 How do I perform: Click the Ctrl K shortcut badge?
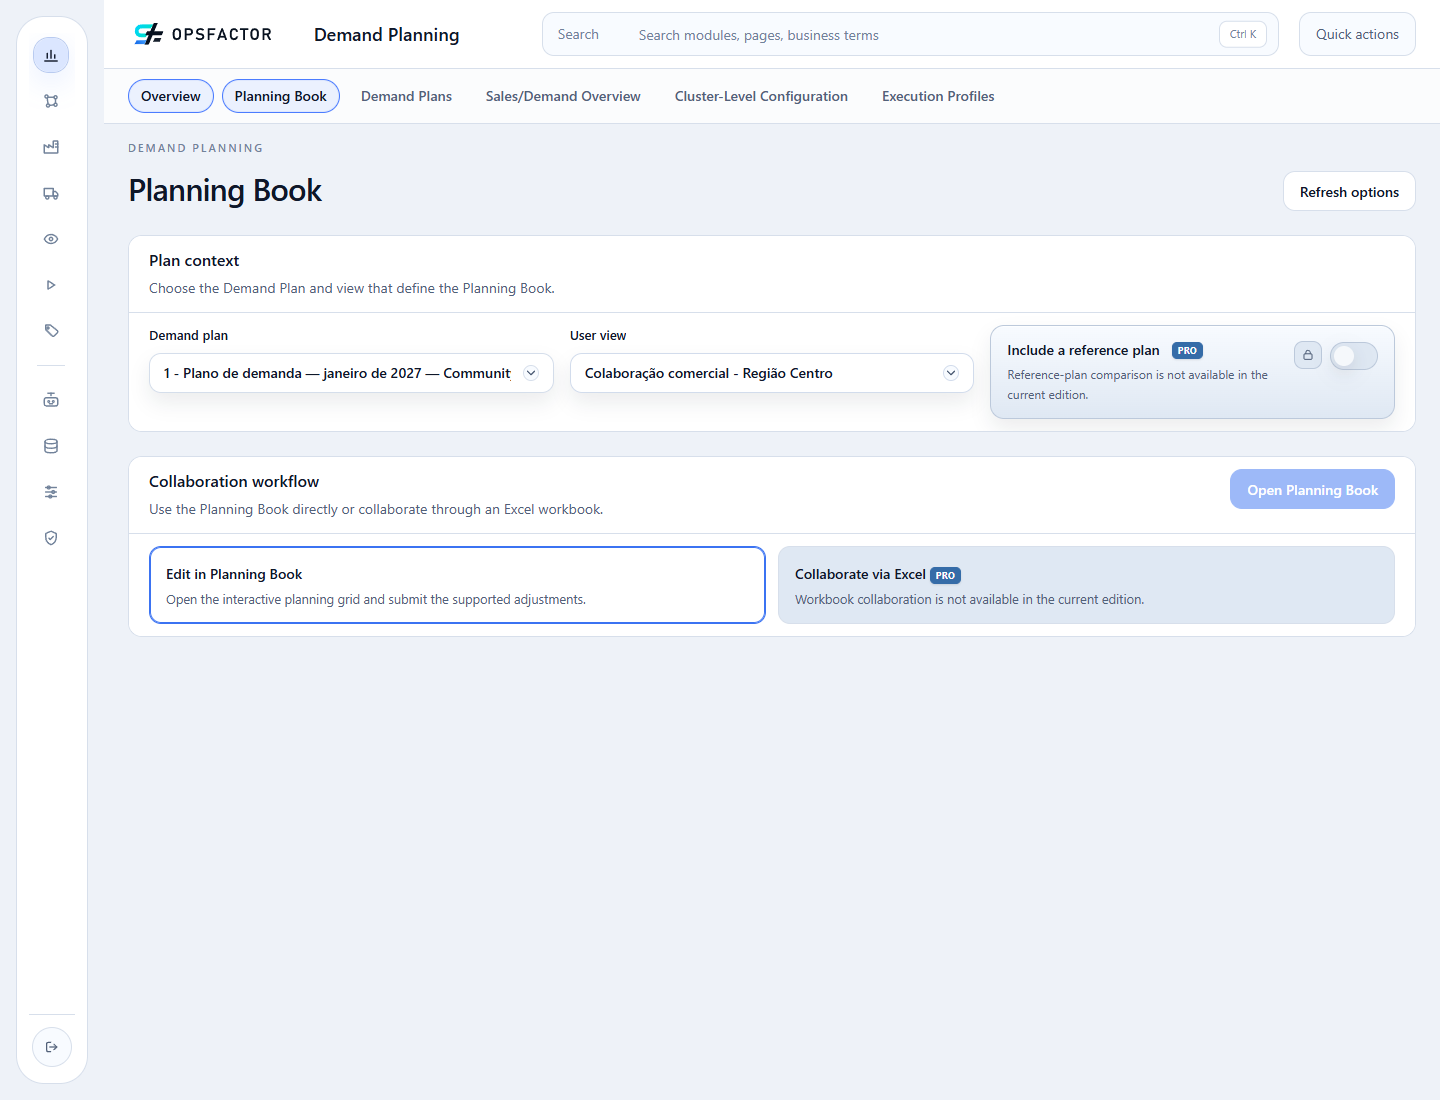(x=1243, y=34)
